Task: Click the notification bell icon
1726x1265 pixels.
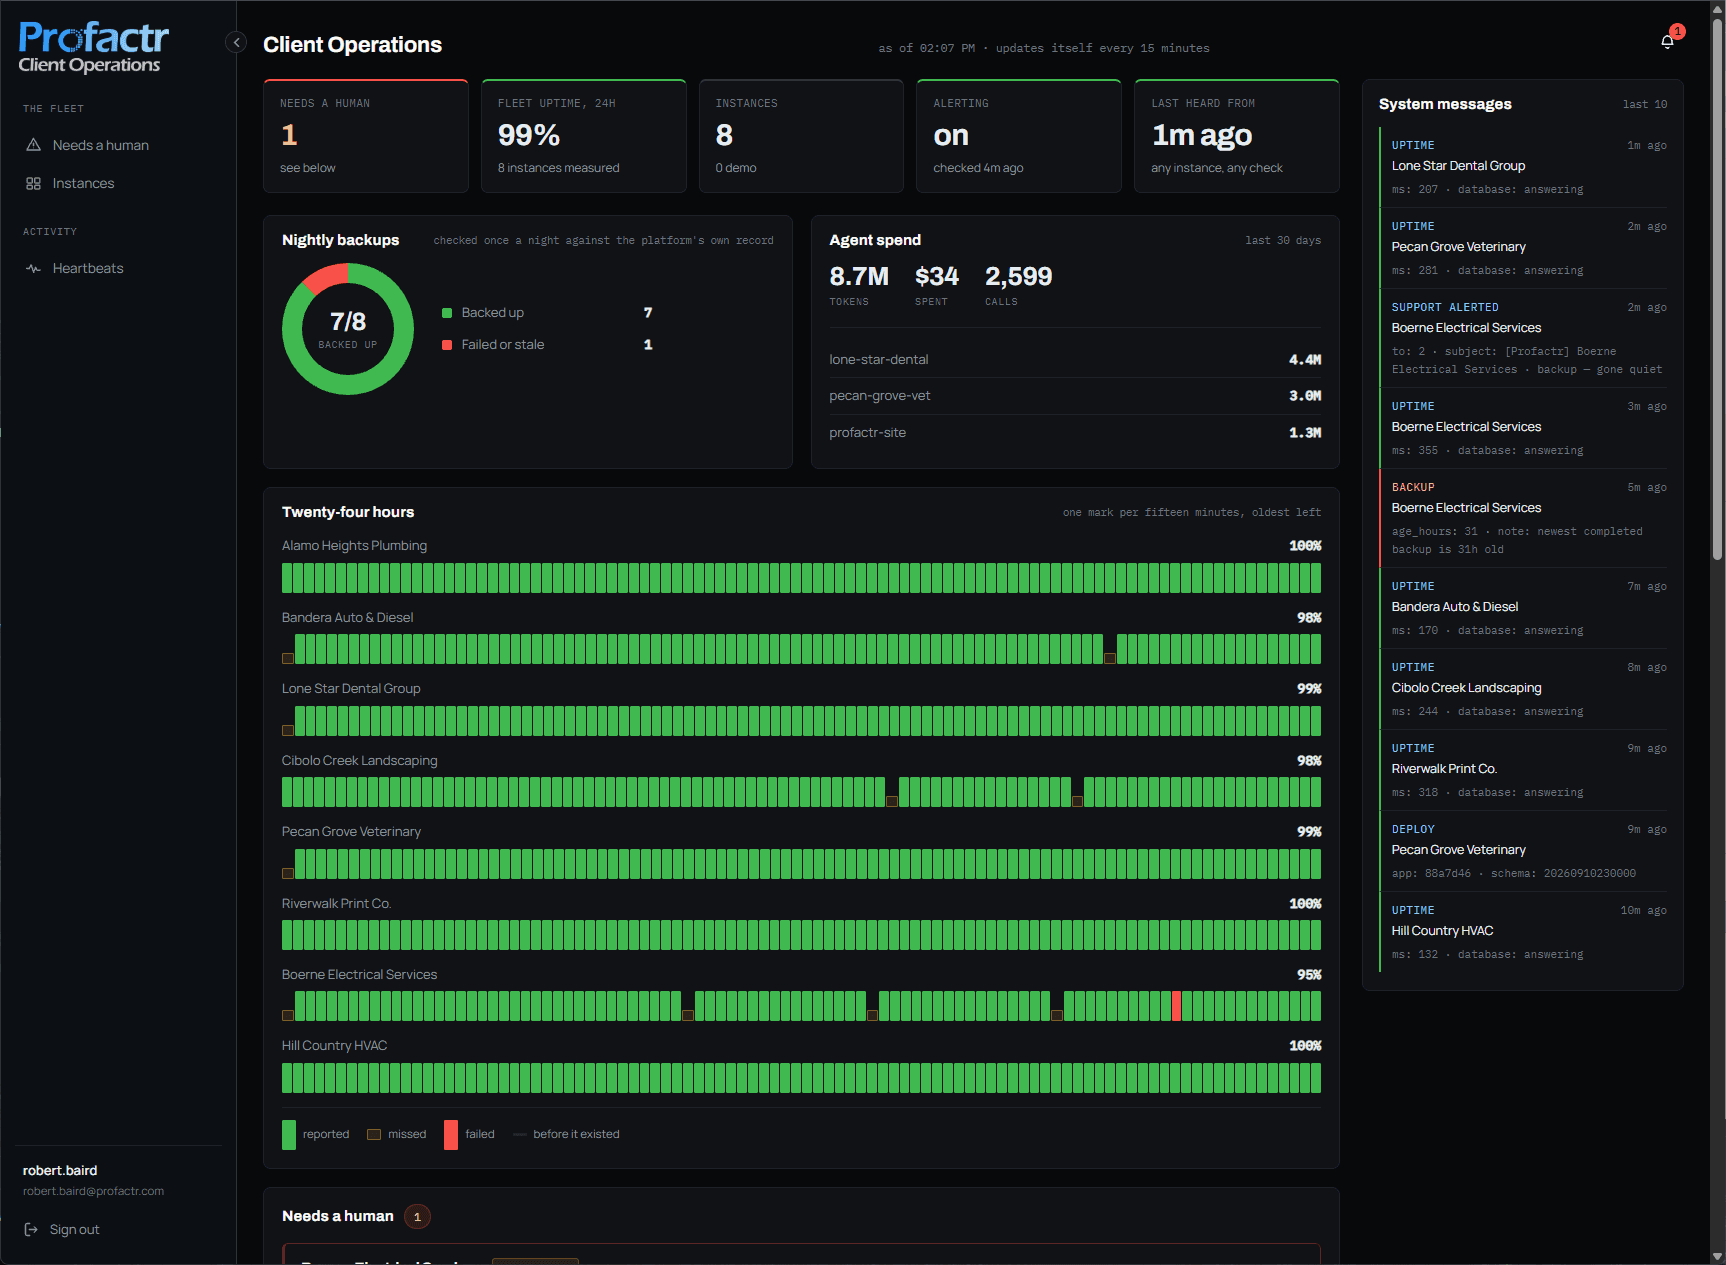Action: coord(1667,42)
